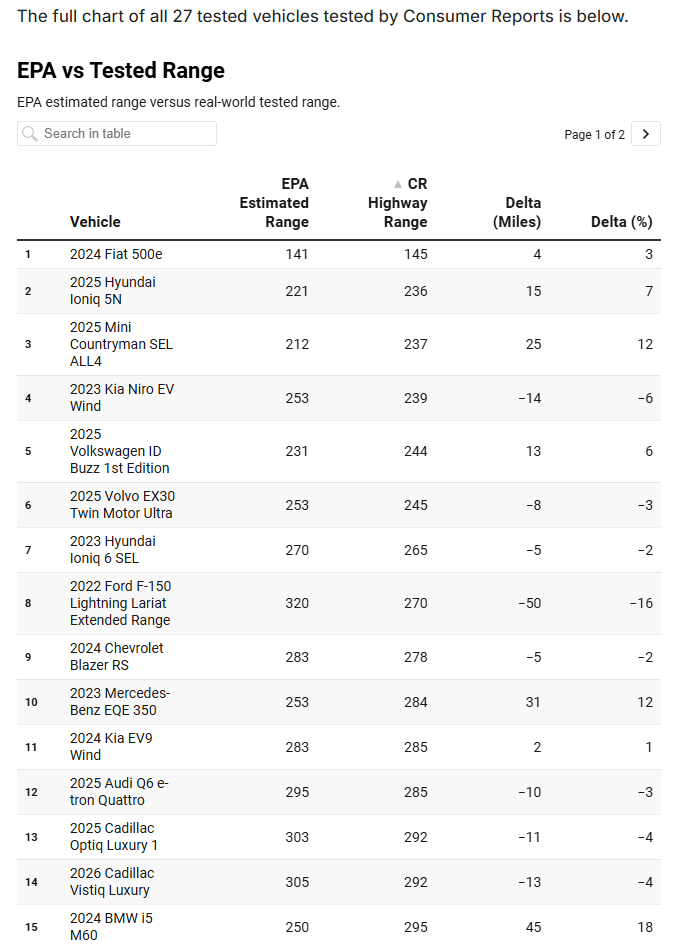Screen dimensions: 678x945
Task: Click the 2023 Mercedes-Benz EQE 350 cell
Action: 119,702
